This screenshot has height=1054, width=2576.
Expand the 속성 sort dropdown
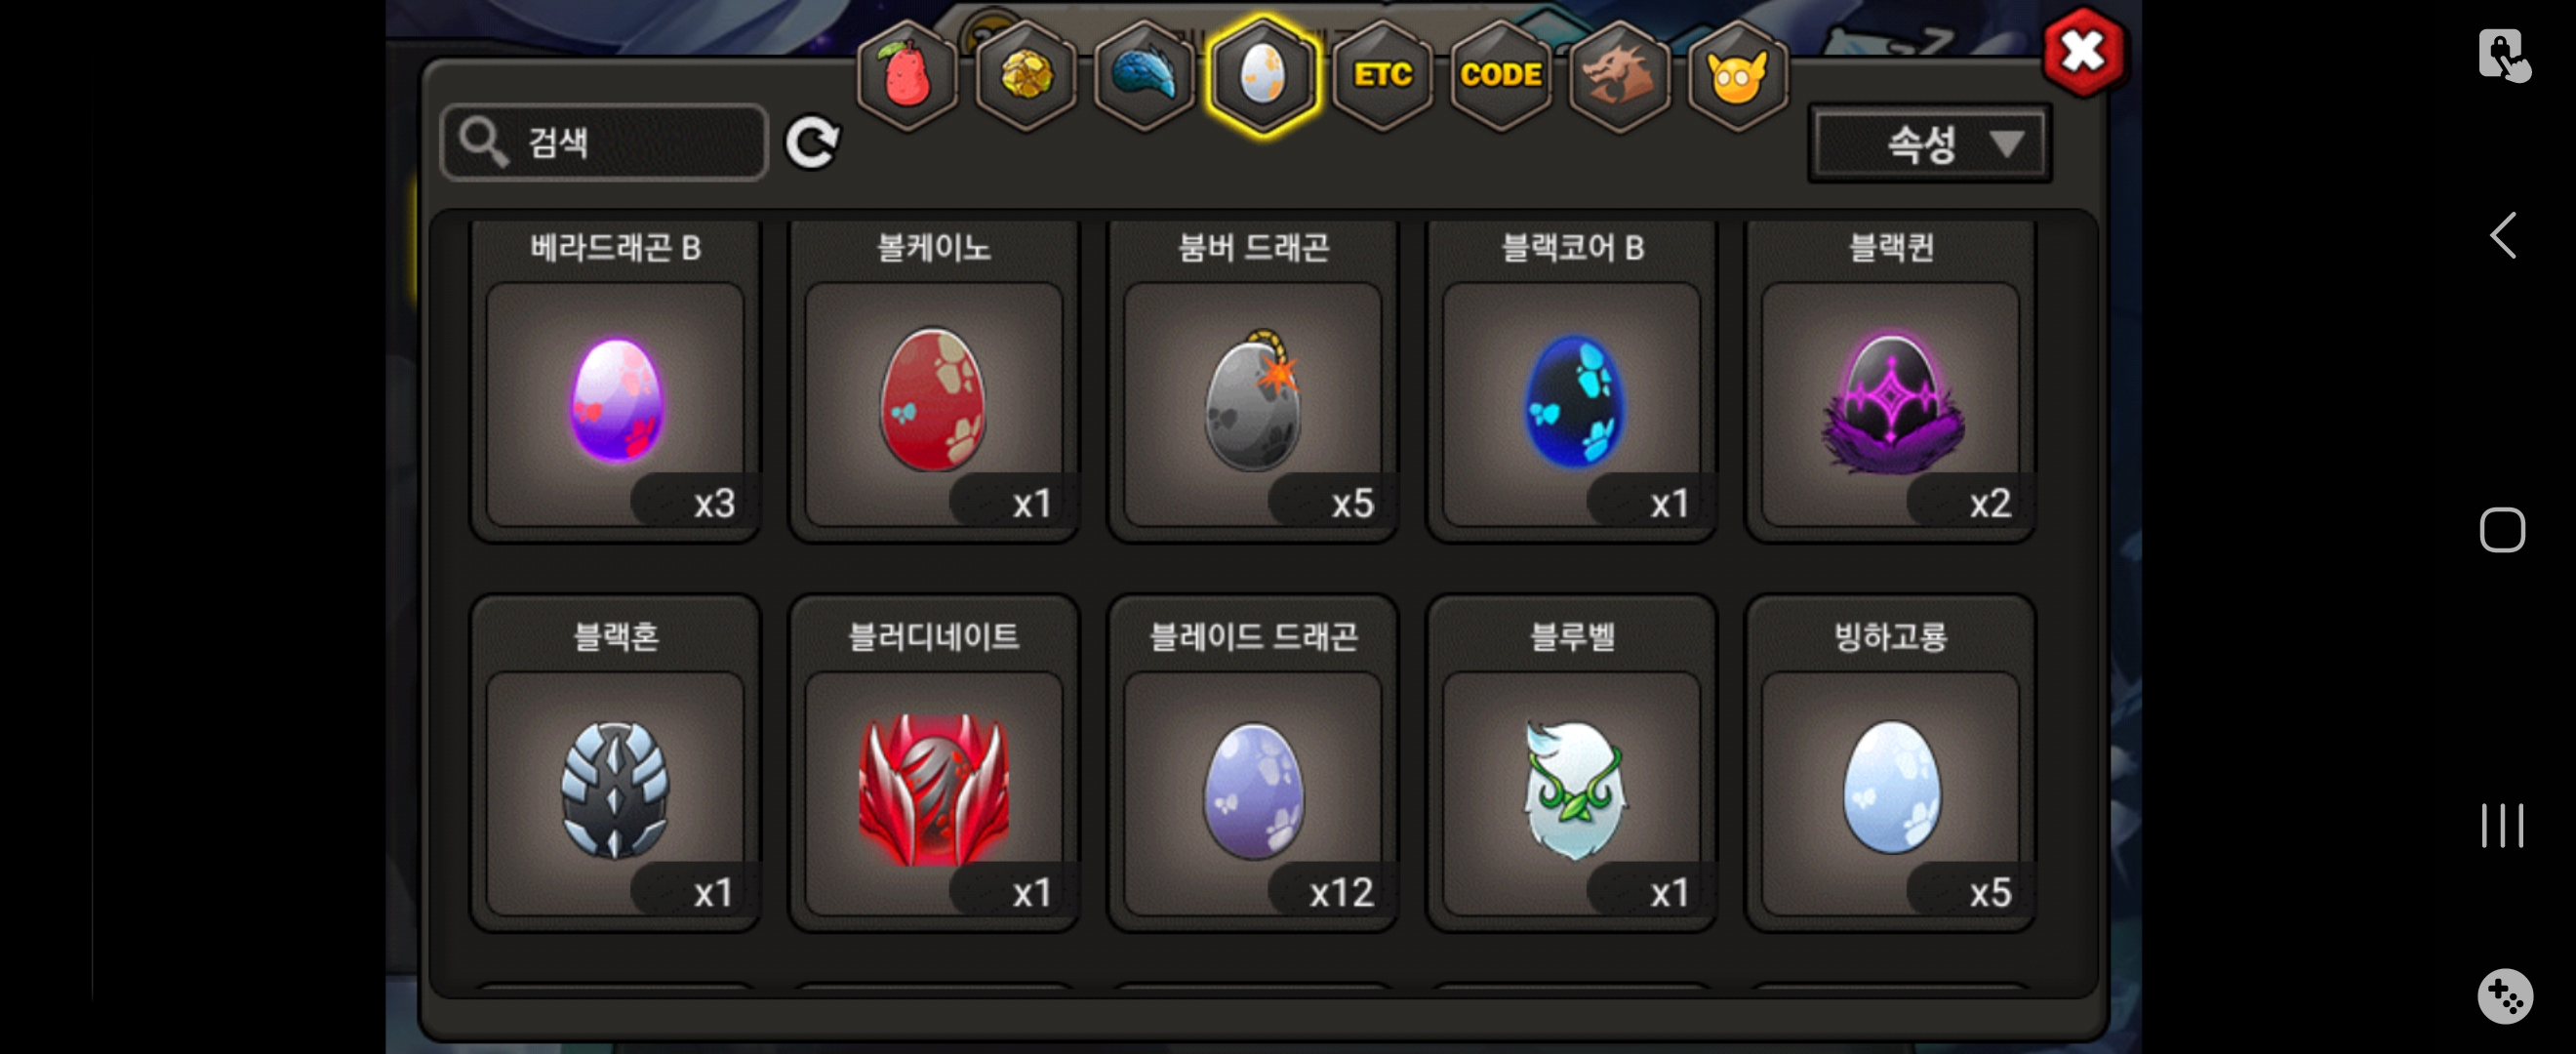1930,144
